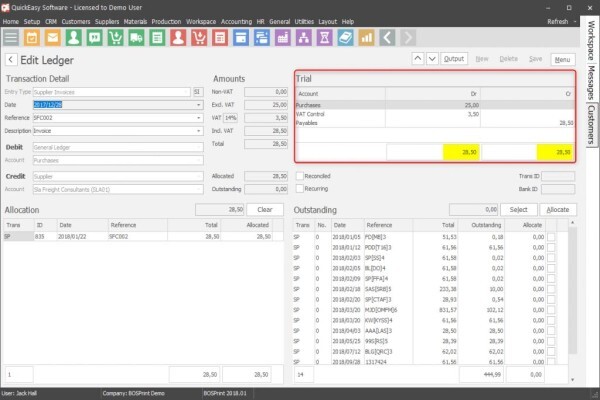The image size is (600, 400).
Task: Open the Debit General Ledger combo box
Action: 118,147
